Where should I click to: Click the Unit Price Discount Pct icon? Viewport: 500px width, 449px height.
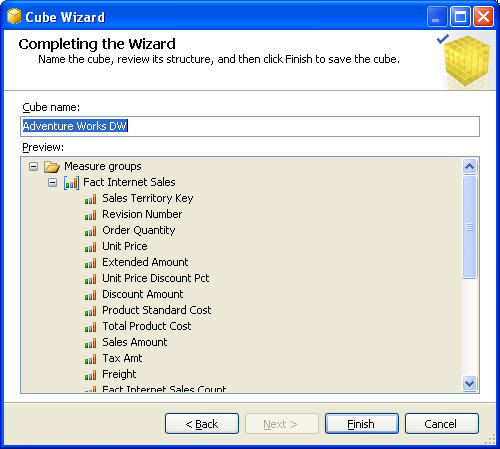tap(90, 279)
